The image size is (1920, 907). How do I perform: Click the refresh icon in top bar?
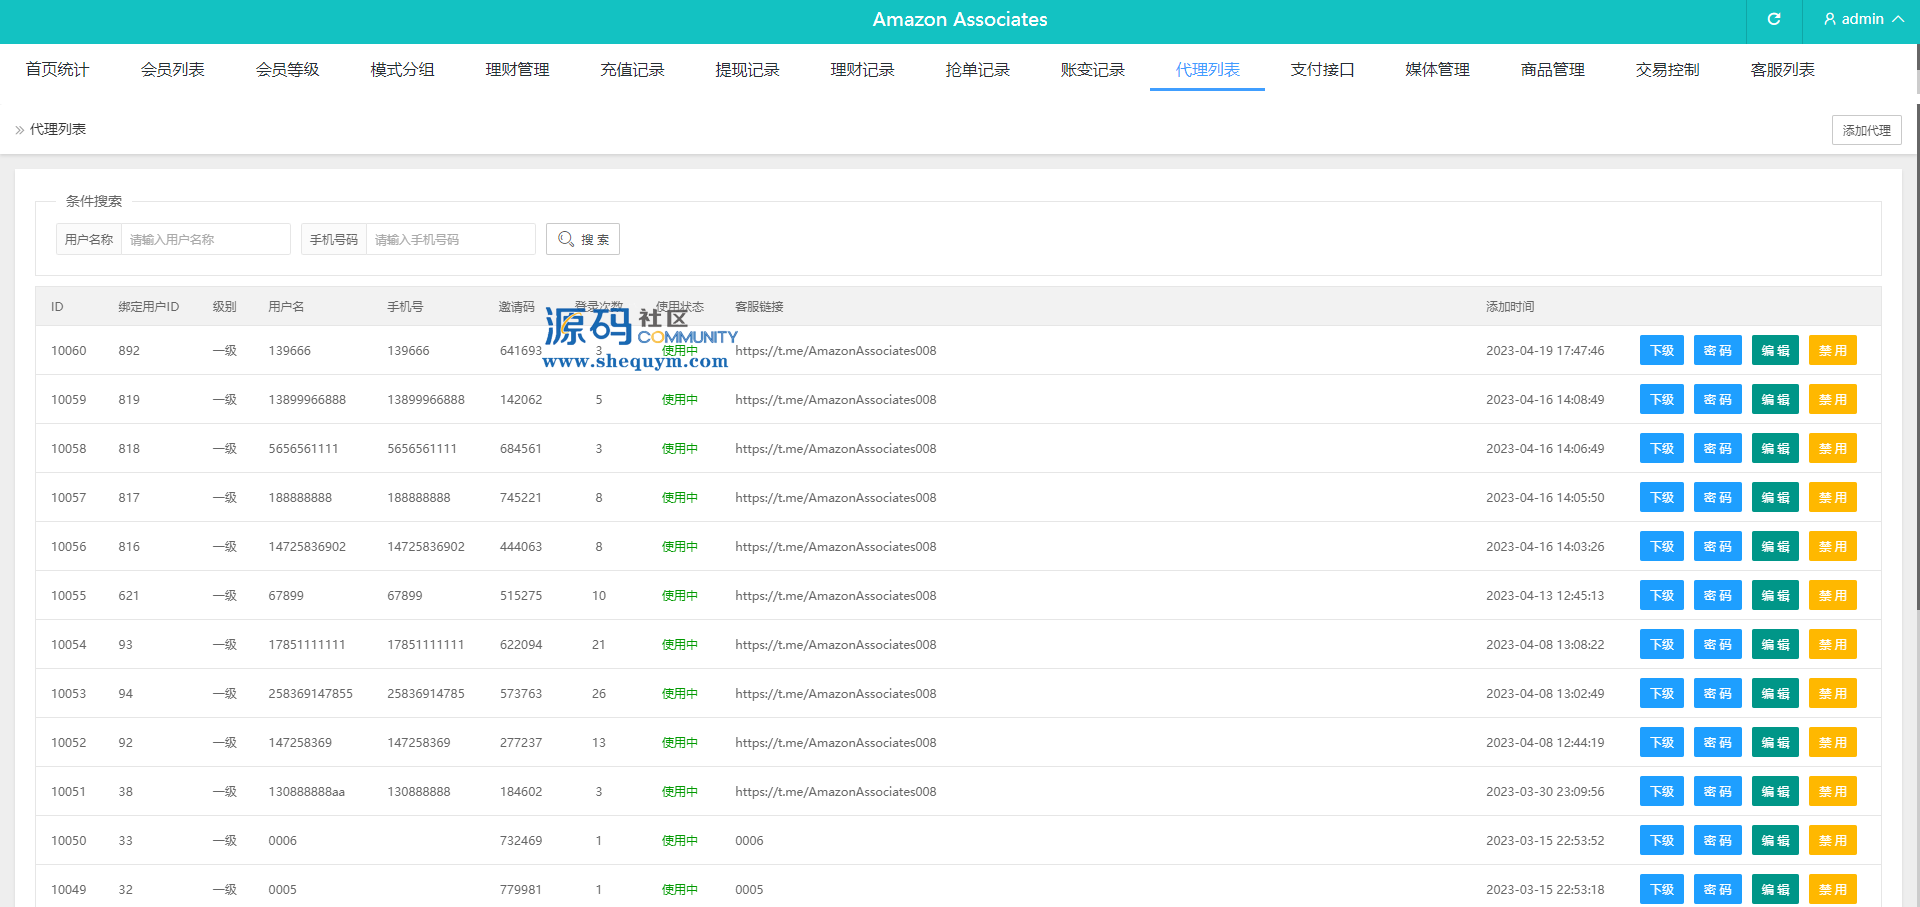point(1774,19)
